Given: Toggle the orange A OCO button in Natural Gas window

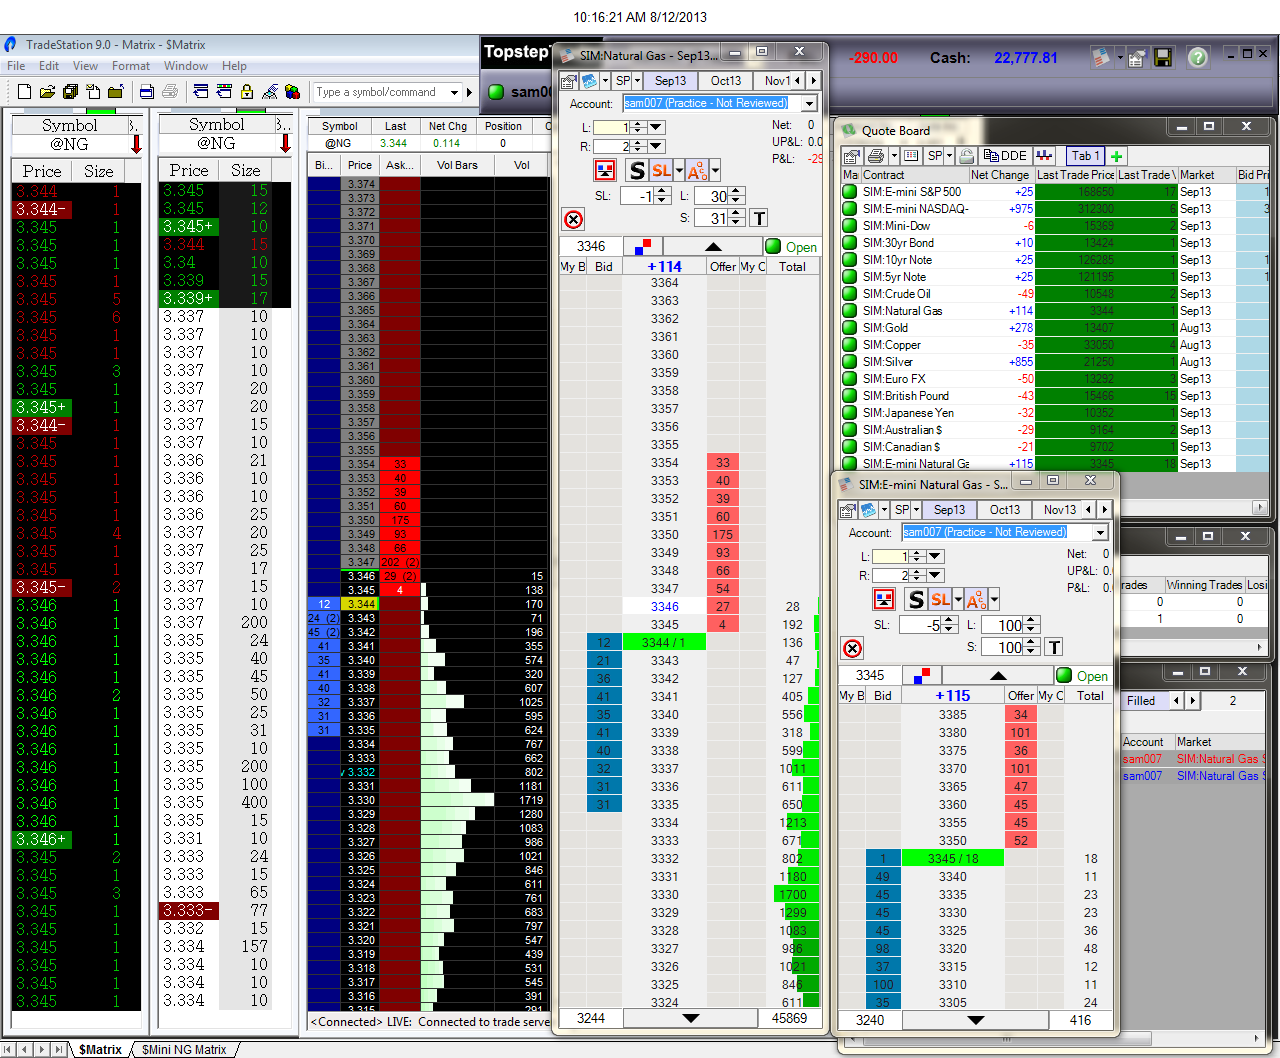Looking at the screenshot, I should point(697,170).
